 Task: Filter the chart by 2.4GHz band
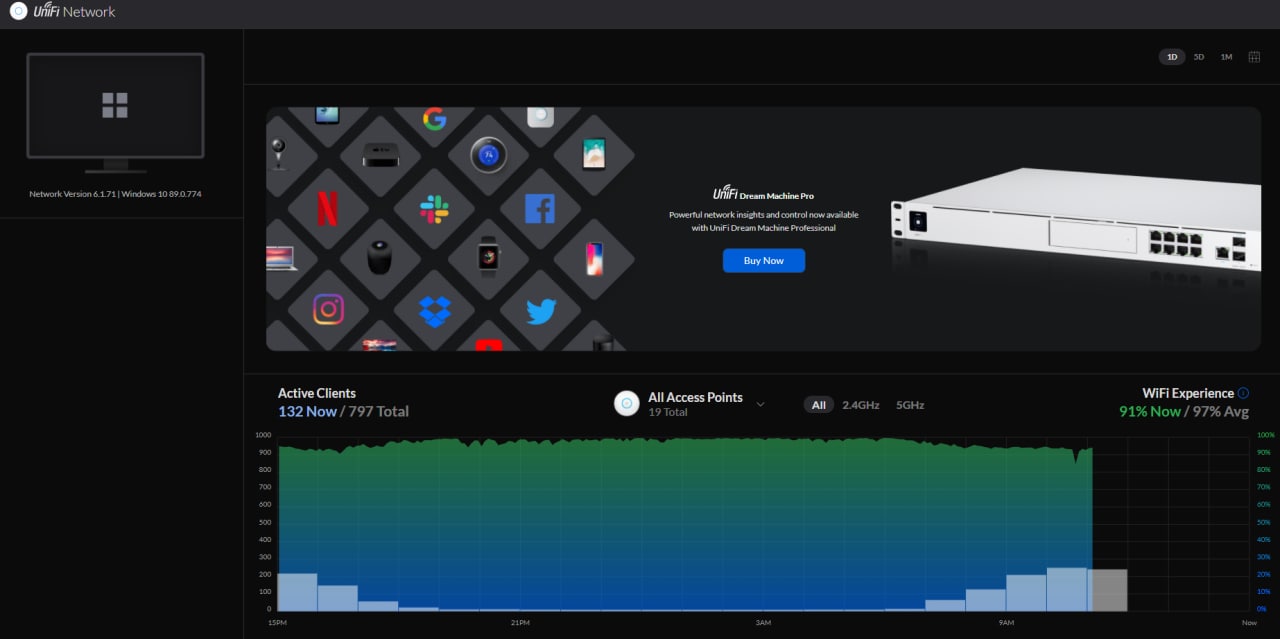pyautogui.click(x=861, y=405)
